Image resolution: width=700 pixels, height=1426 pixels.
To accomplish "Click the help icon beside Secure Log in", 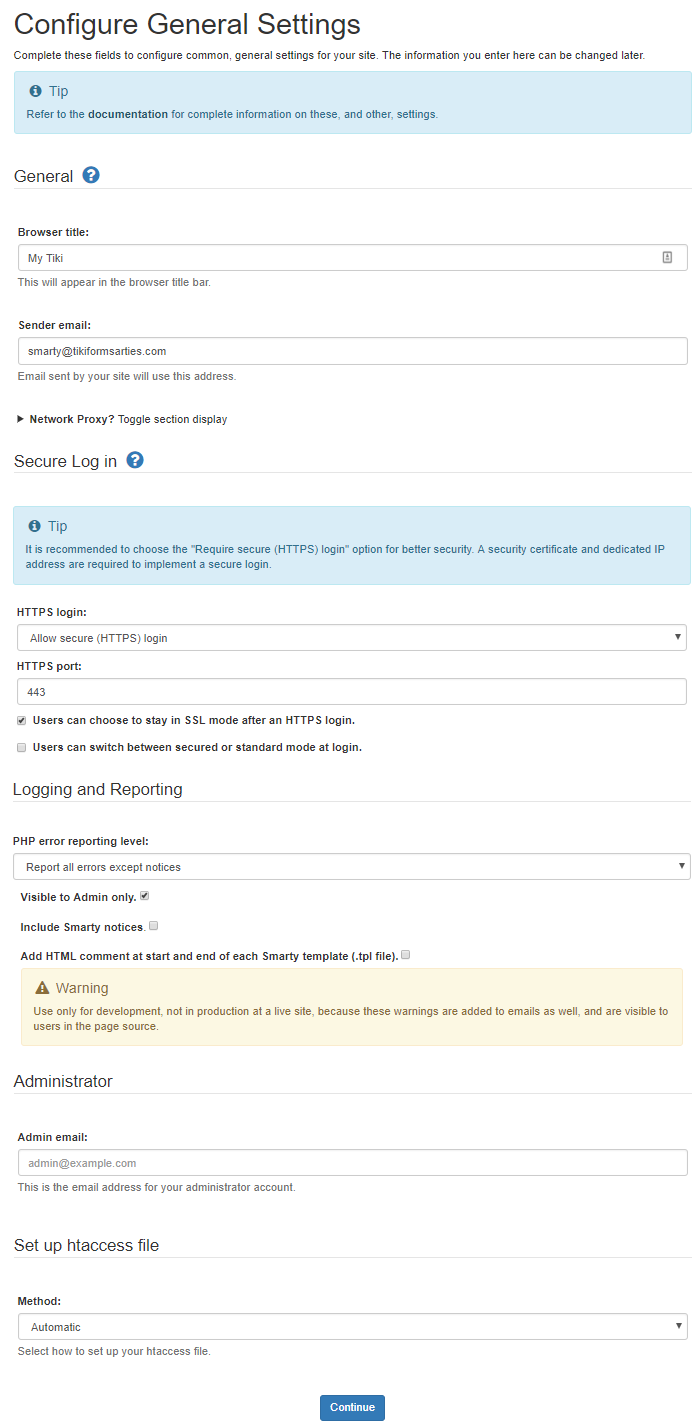I will (135, 460).
